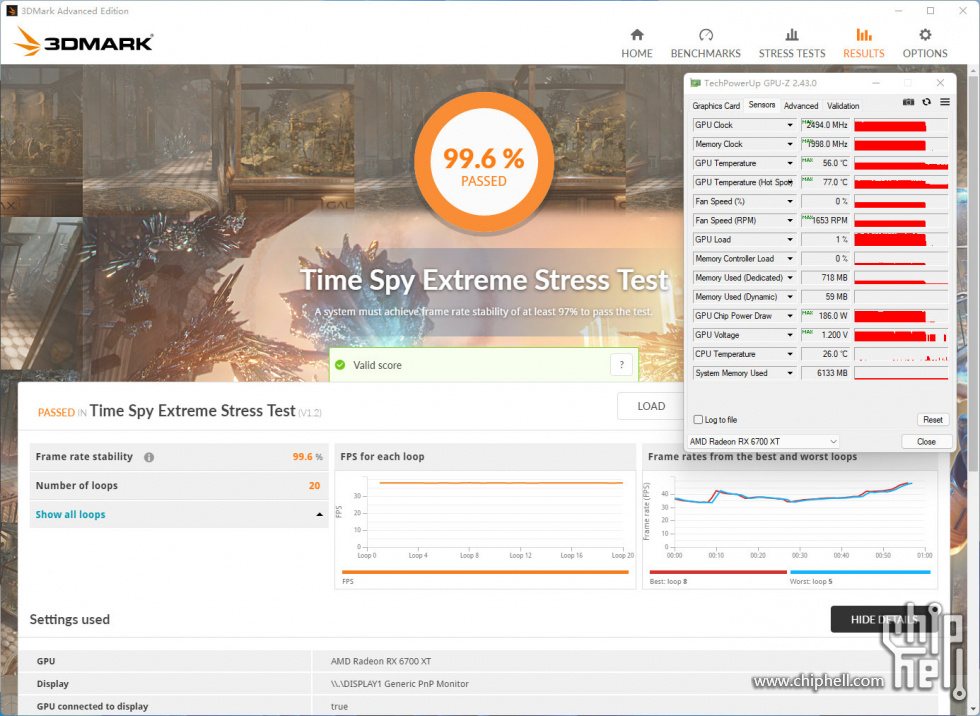The width and height of the screenshot is (980, 716).
Task: Click GPU setting value AMD Radeon RX 6700 XT
Action: [x=381, y=661]
